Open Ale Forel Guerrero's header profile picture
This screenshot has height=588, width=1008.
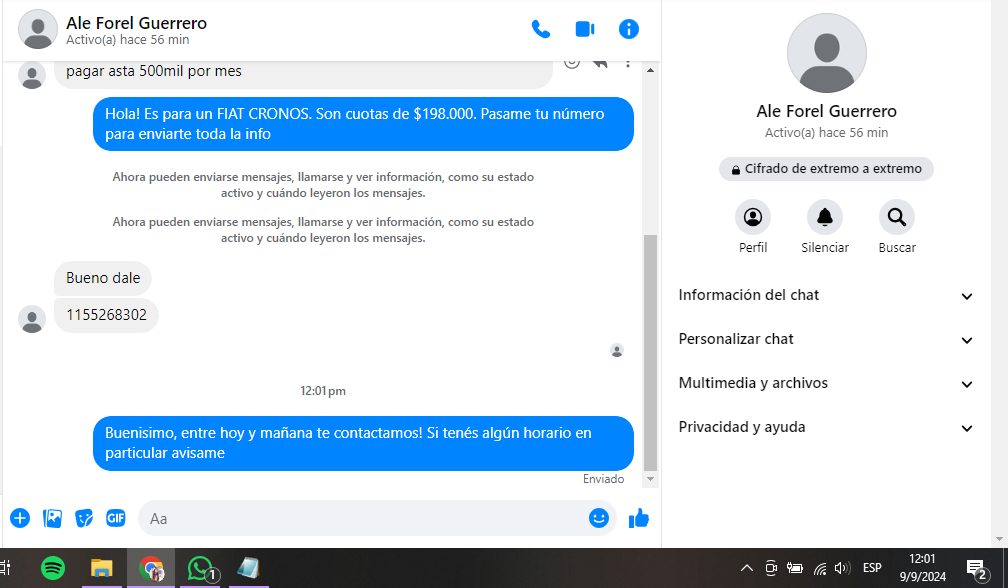[38, 29]
